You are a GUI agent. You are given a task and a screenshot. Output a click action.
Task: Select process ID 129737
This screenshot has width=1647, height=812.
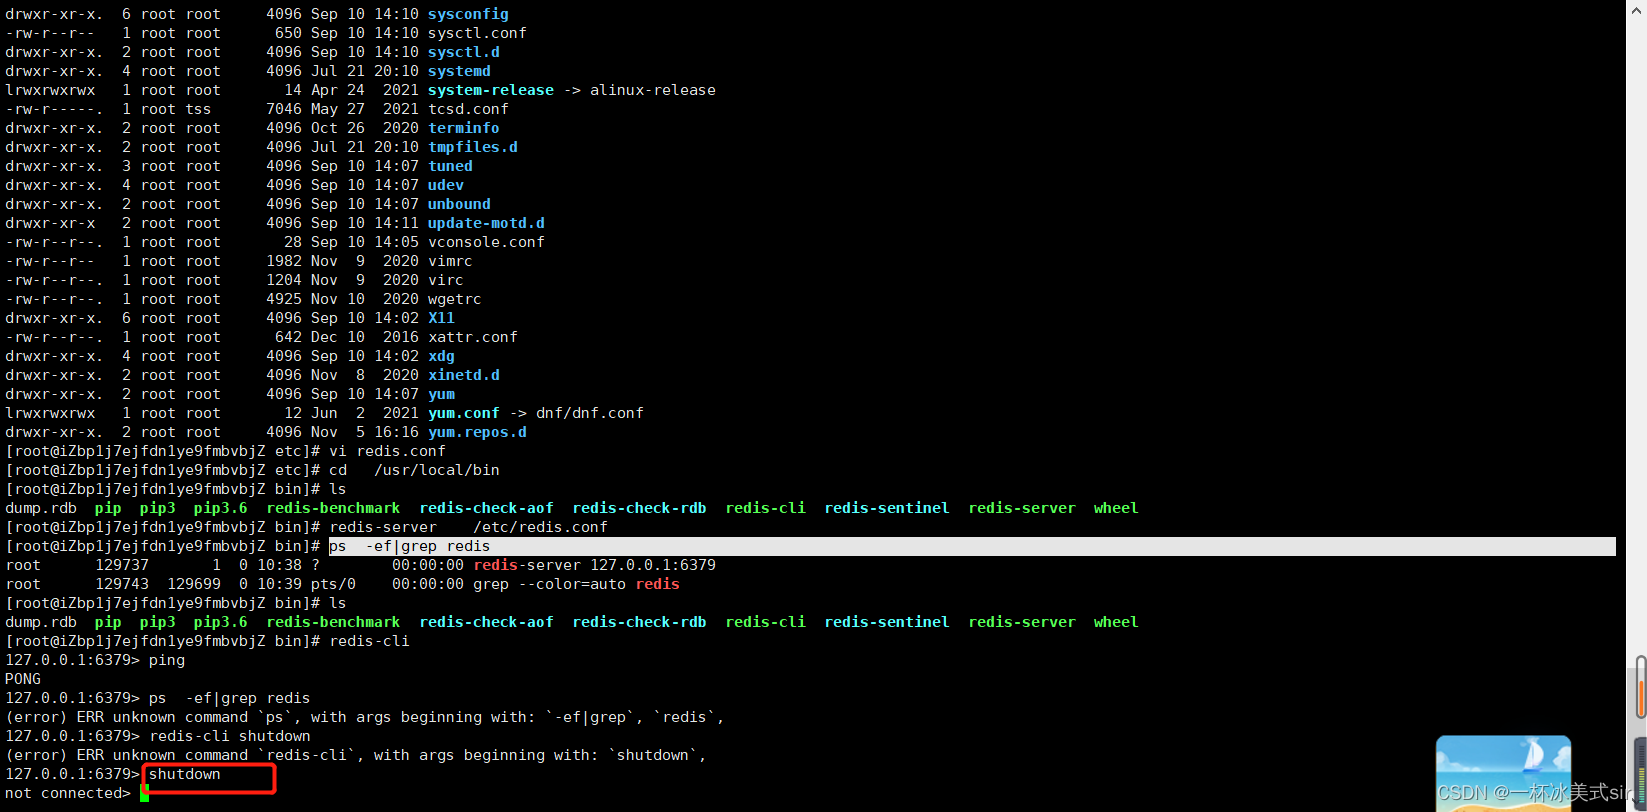[122, 565]
